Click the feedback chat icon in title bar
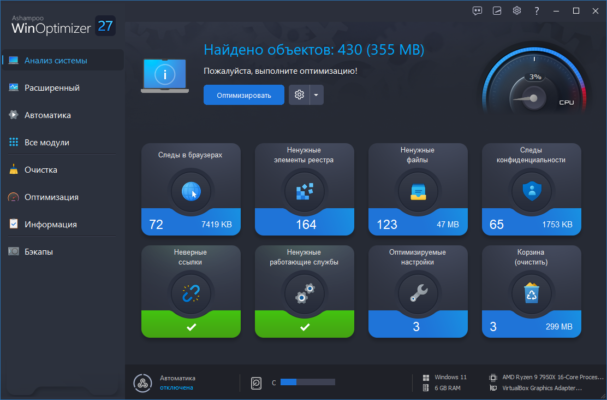 pyautogui.click(x=477, y=11)
